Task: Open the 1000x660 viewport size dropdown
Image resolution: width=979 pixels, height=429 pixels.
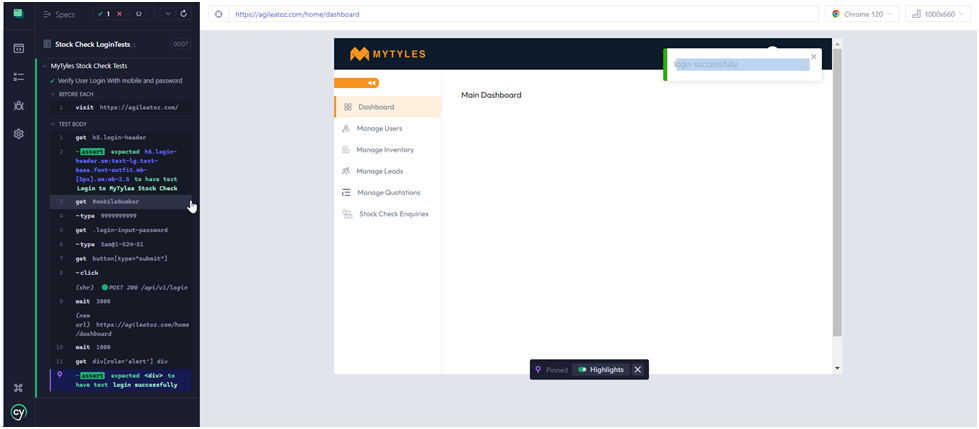Action: coord(937,14)
